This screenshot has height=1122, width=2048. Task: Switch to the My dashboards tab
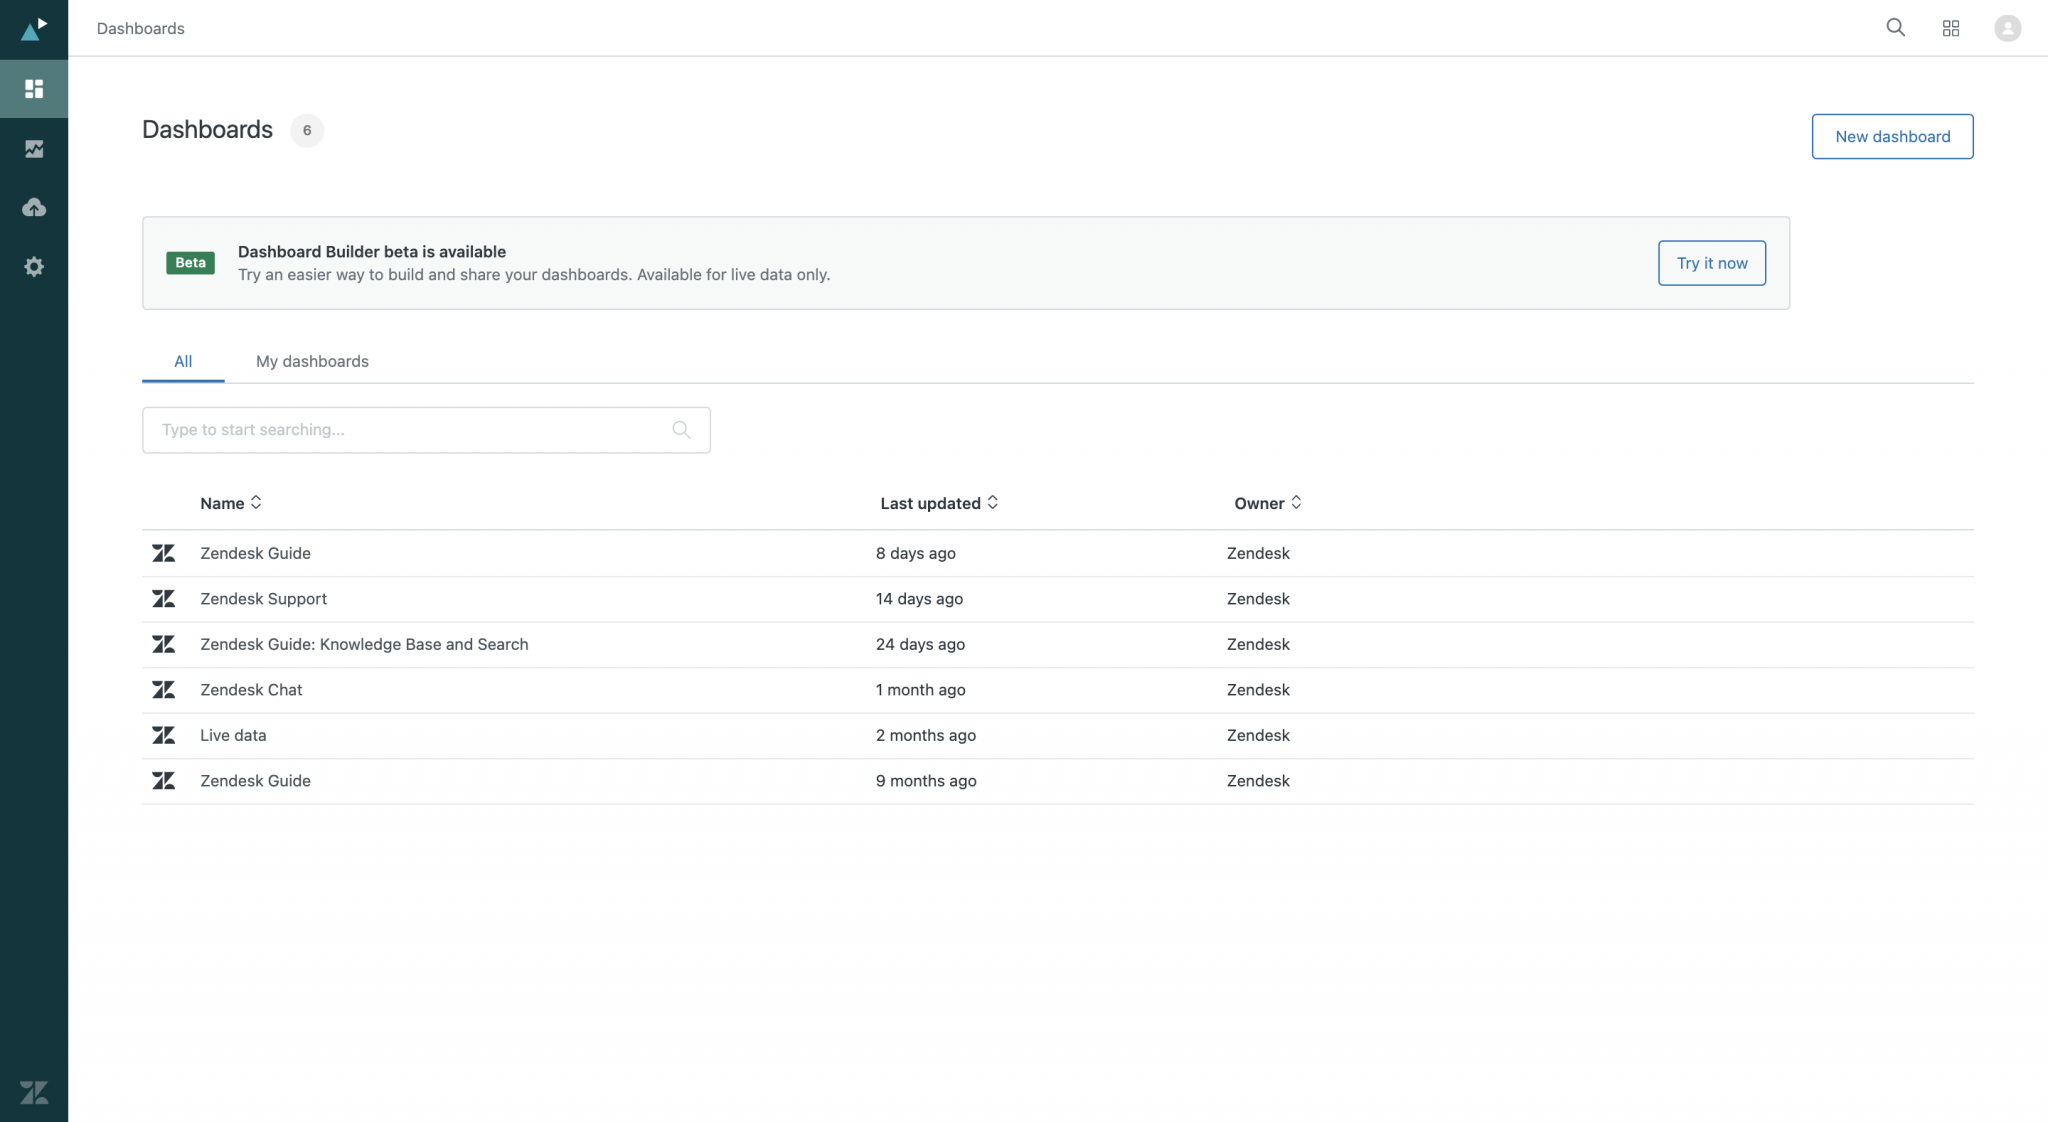(311, 361)
